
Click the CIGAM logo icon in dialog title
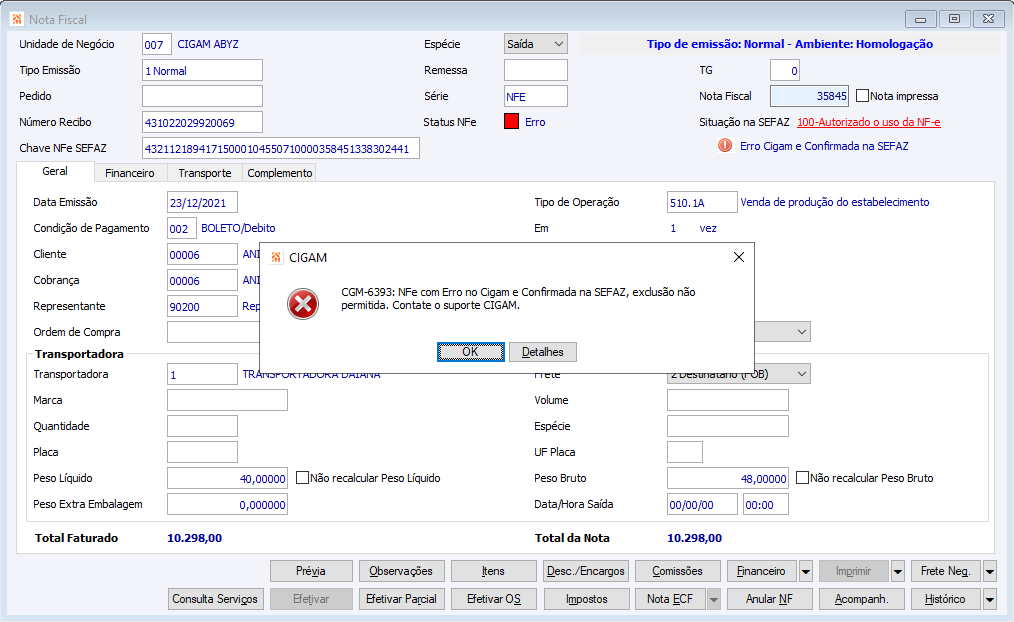(276, 257)
